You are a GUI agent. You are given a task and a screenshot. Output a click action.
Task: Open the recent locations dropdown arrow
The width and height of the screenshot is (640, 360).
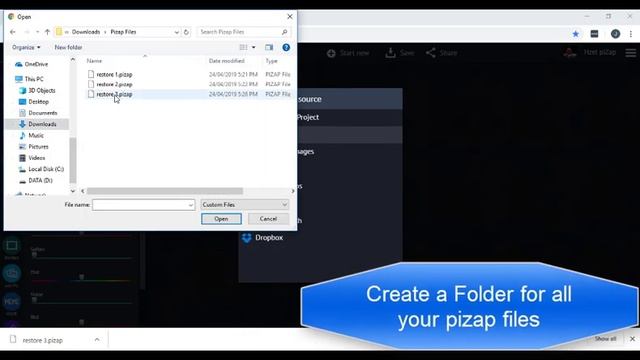click(37, 32)
